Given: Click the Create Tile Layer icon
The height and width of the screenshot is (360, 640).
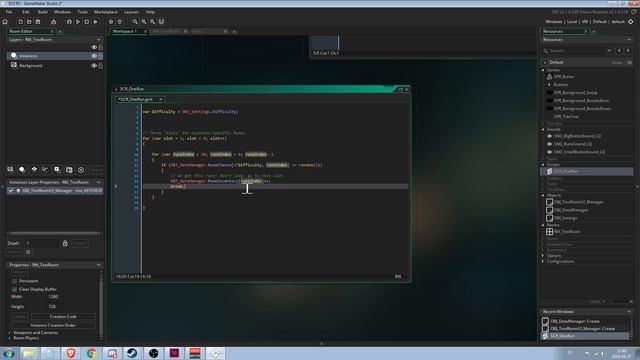Looking at the screenshot, I should pyautogui.click(x=34, y=170).
